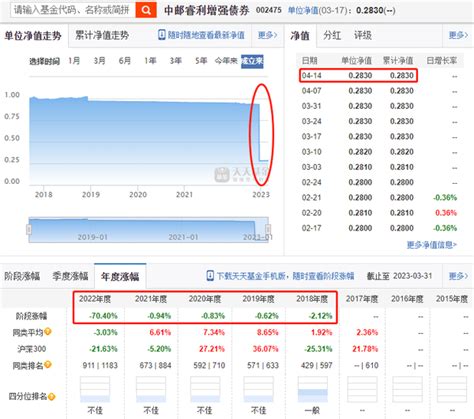This screenshot has width=474, height=419.
Task: Click the 2022年度 quartile ranking chart
Action: click(x=95, y=389)
